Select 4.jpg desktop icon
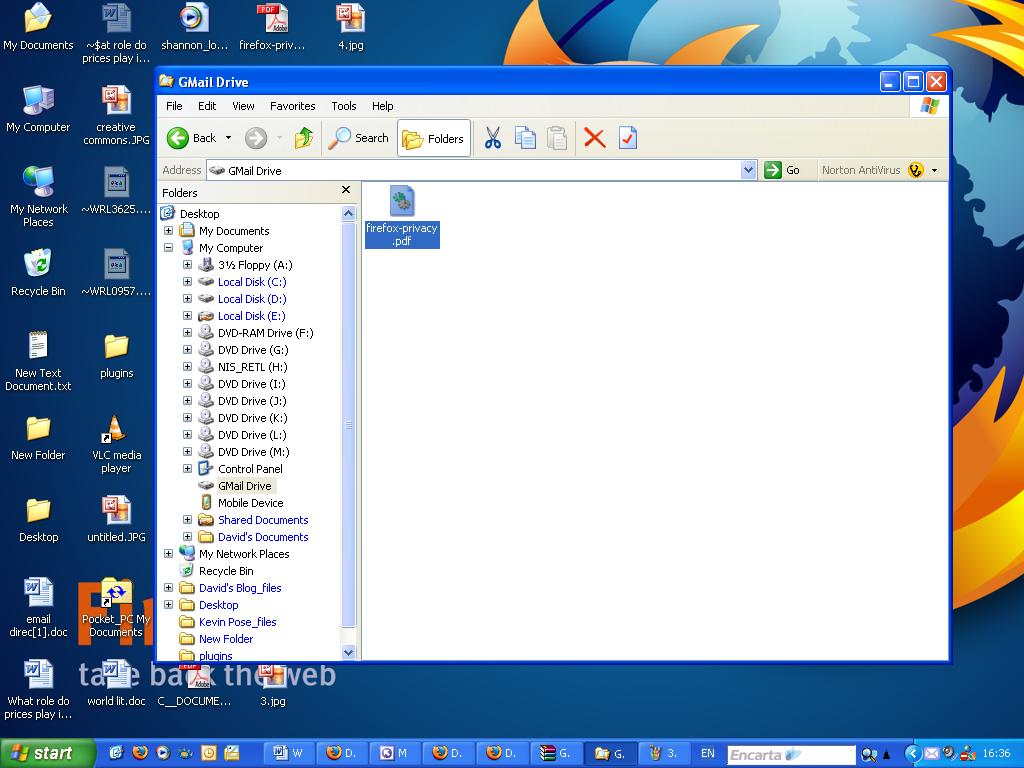Image resolution: width=1024 pixels, height=768 pixels. point(351,26)
